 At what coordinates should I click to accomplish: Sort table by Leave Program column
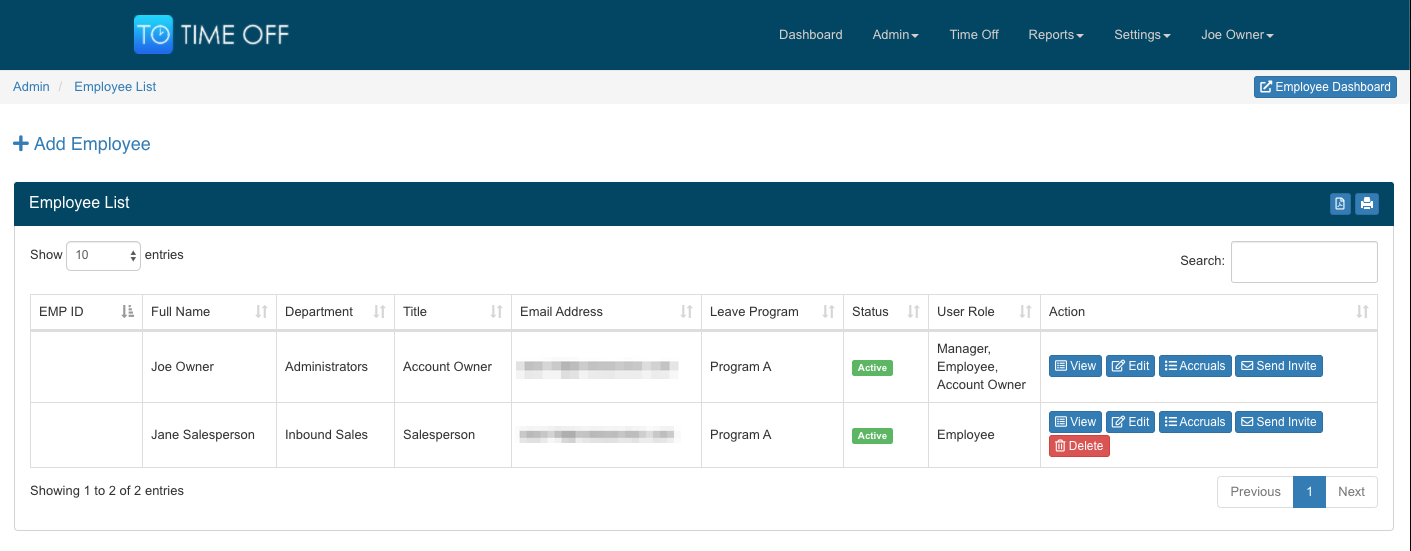[x=771, y=312]
